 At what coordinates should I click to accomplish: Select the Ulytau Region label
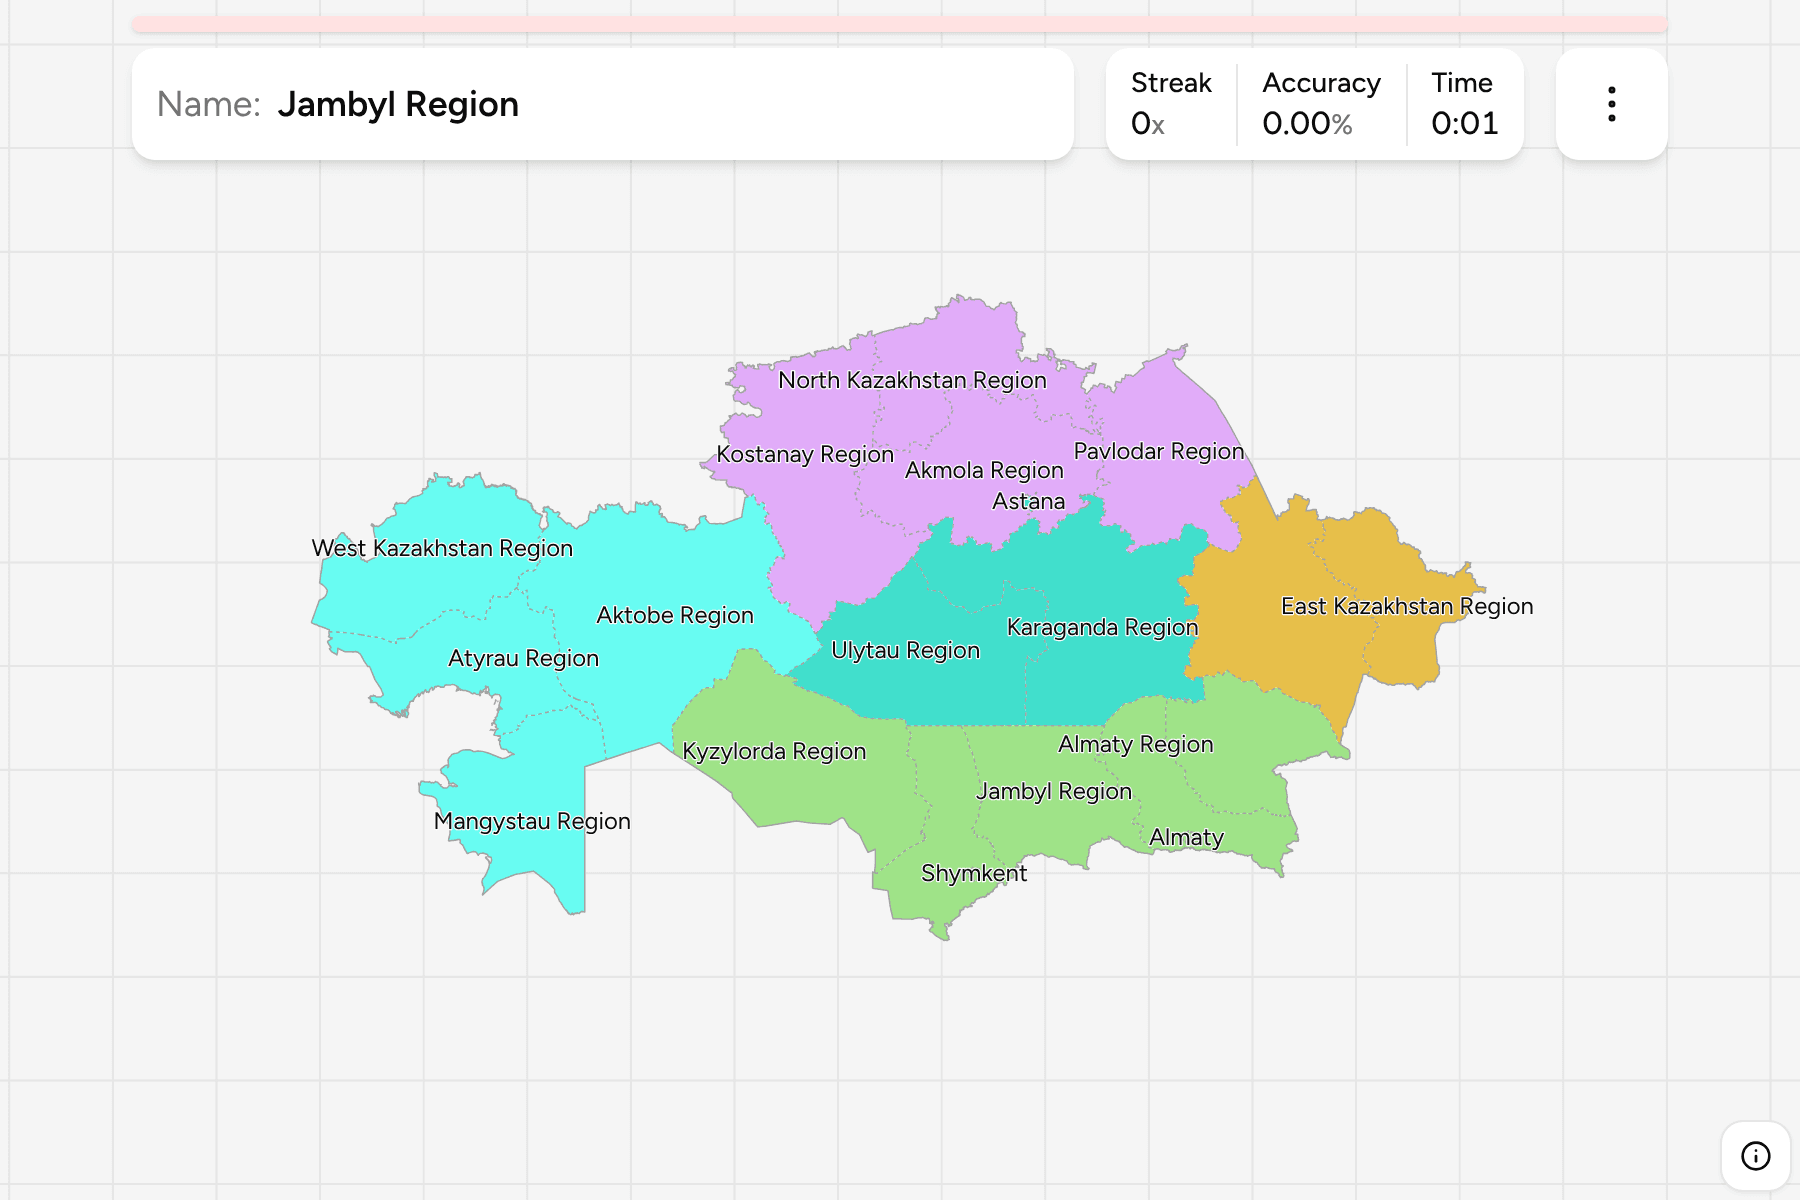click(x=905, y=650)
